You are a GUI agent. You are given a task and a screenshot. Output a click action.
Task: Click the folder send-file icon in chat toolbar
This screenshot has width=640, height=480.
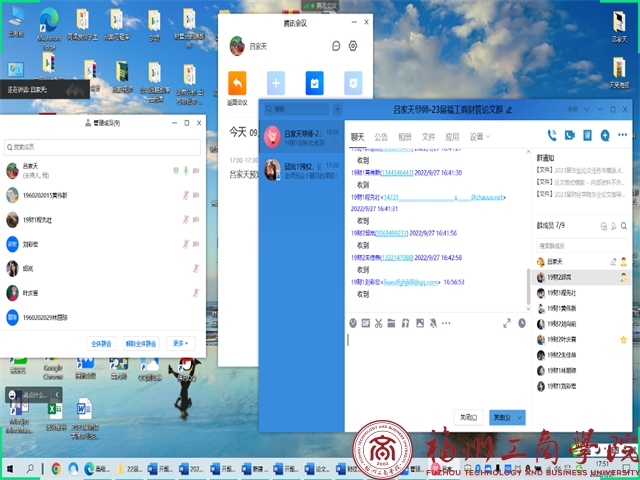[391, 323]
